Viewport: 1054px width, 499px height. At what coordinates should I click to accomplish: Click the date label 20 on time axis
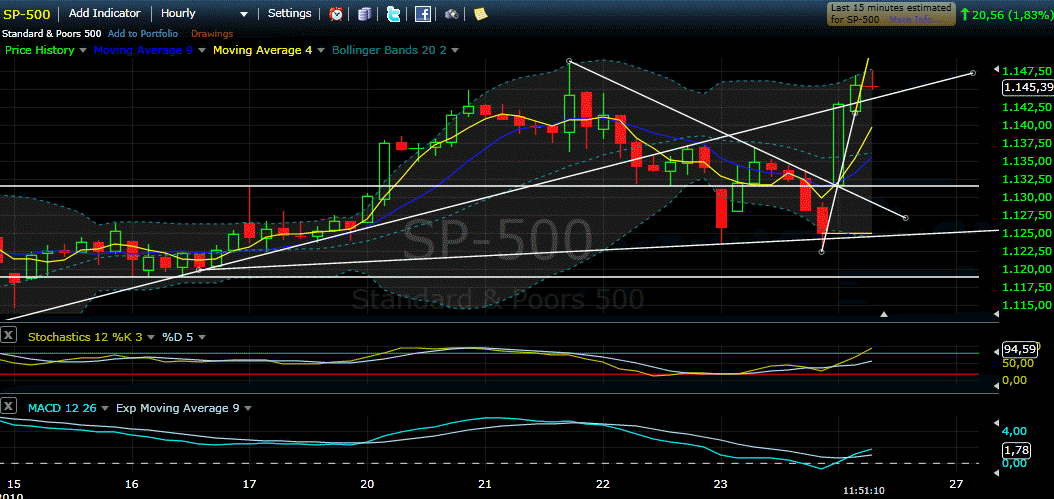(367, 484)
